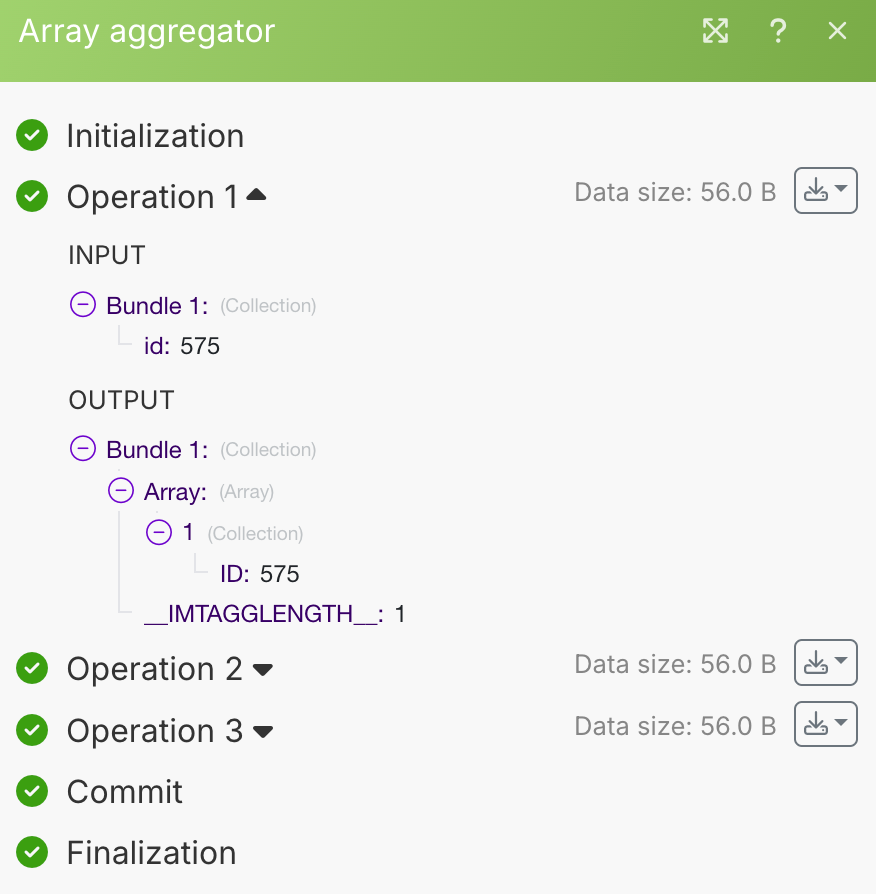This screenshot has width=876, height=894.
Task: Close the Array aggregator panel
Action: (x=838, y=31)
